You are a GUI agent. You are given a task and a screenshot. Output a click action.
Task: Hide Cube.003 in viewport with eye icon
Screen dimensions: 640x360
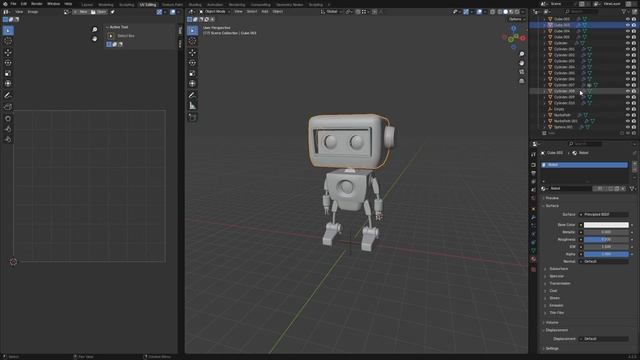click(628, 25)
